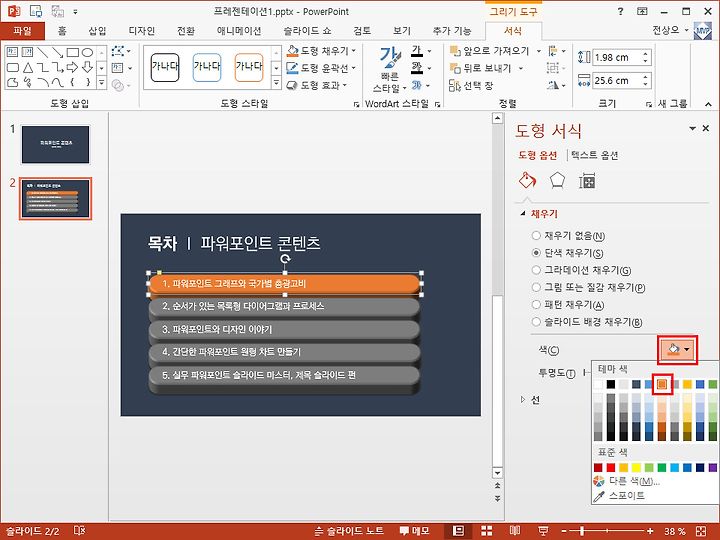The image size is (720, 540).
Task: Start slide show from status bar
Action: pos(543,531)
